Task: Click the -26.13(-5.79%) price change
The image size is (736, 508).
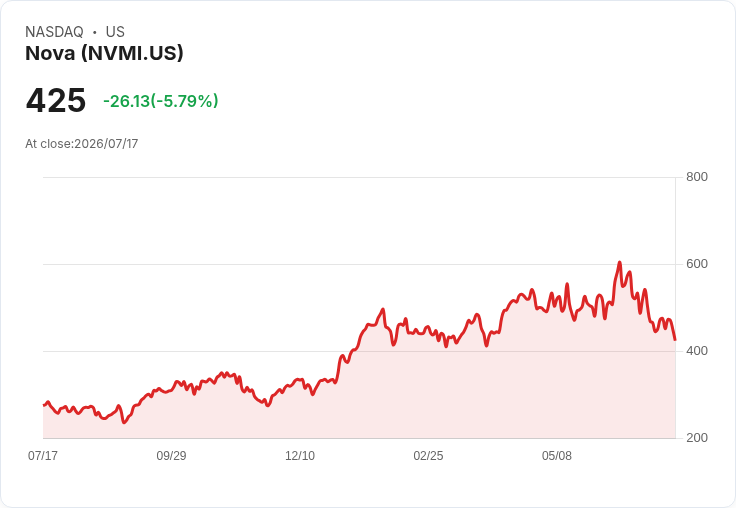Action: tap(161, 101)
